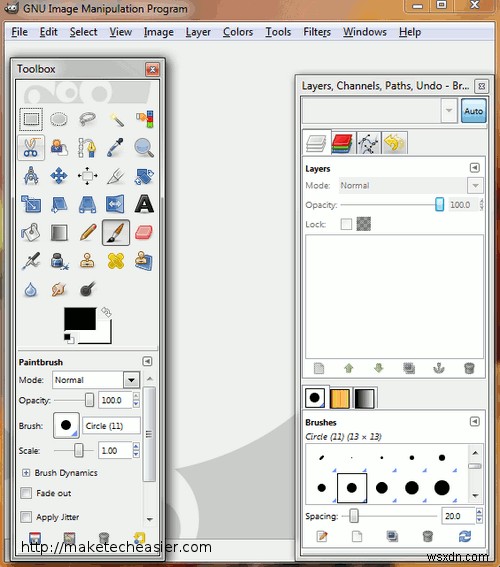
Task: Select the Foreground Select tool
Action: 59,148
